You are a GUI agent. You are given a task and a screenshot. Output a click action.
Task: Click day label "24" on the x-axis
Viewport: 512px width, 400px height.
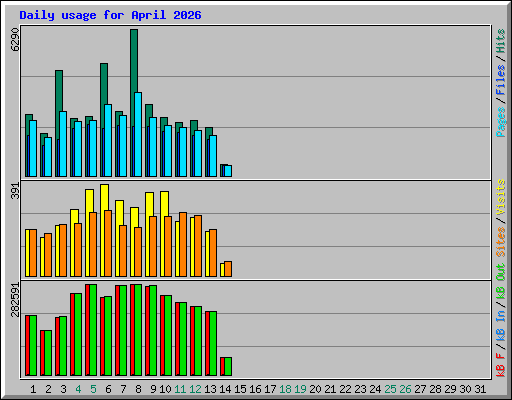375,389
